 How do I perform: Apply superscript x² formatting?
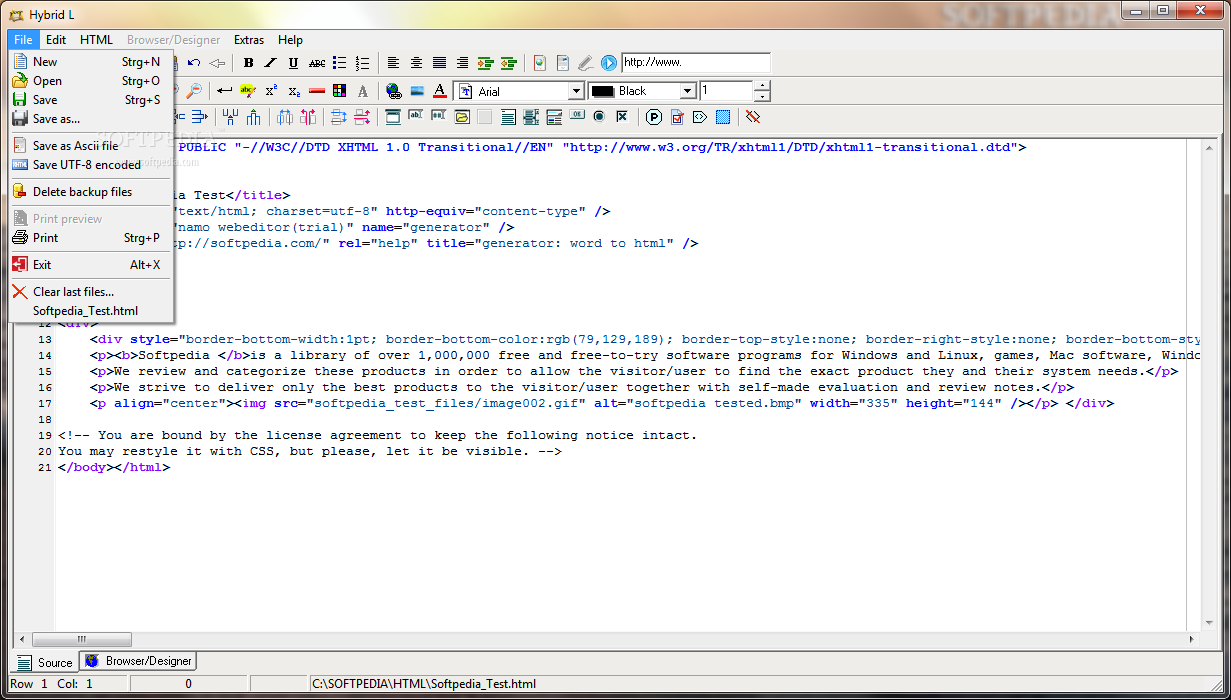coord(272,90)
